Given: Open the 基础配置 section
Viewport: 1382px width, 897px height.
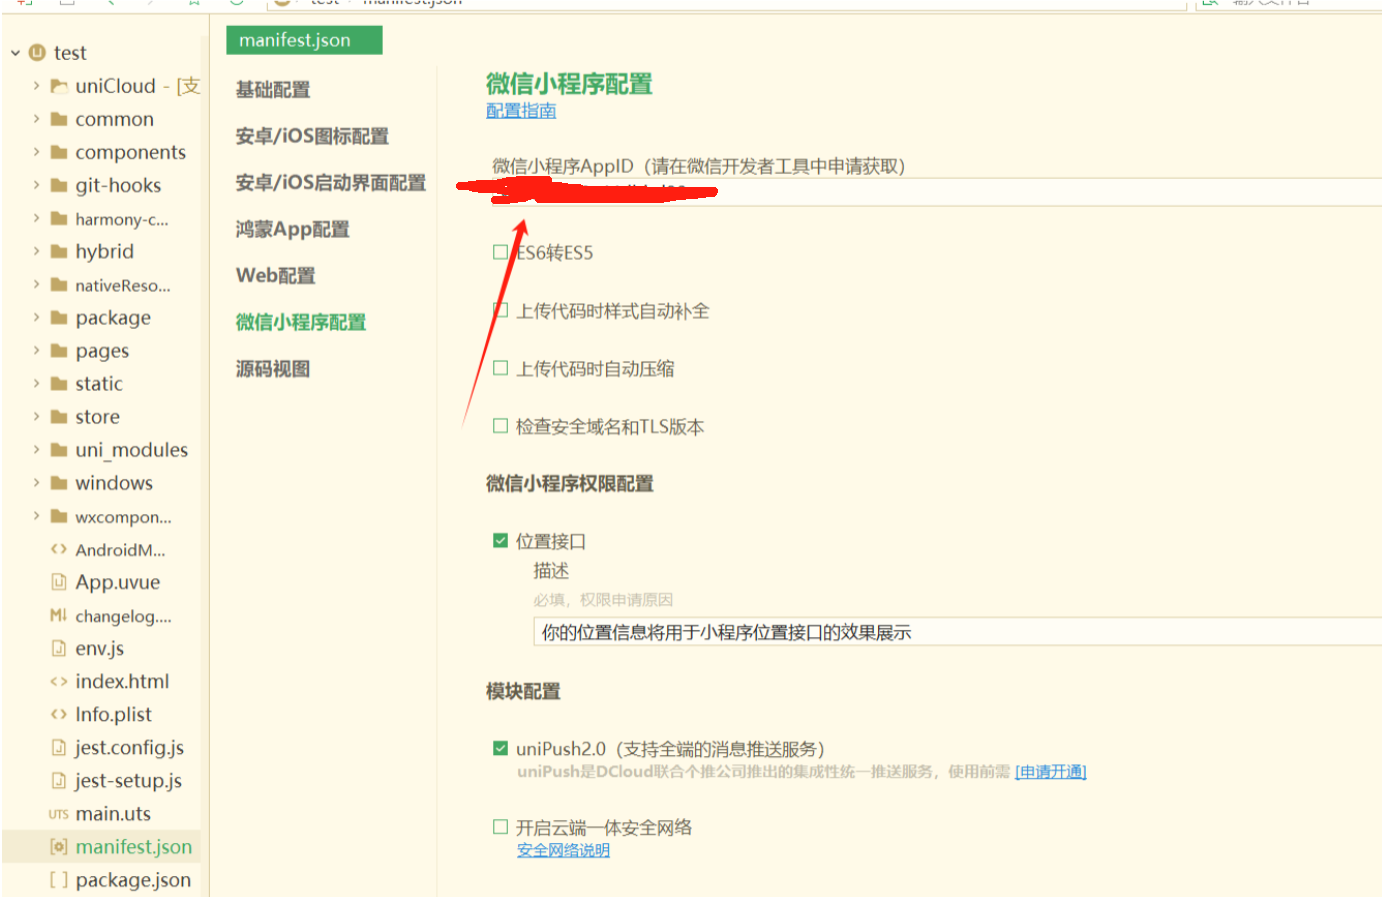Looking at the screenshot, I should click(273, 89).
